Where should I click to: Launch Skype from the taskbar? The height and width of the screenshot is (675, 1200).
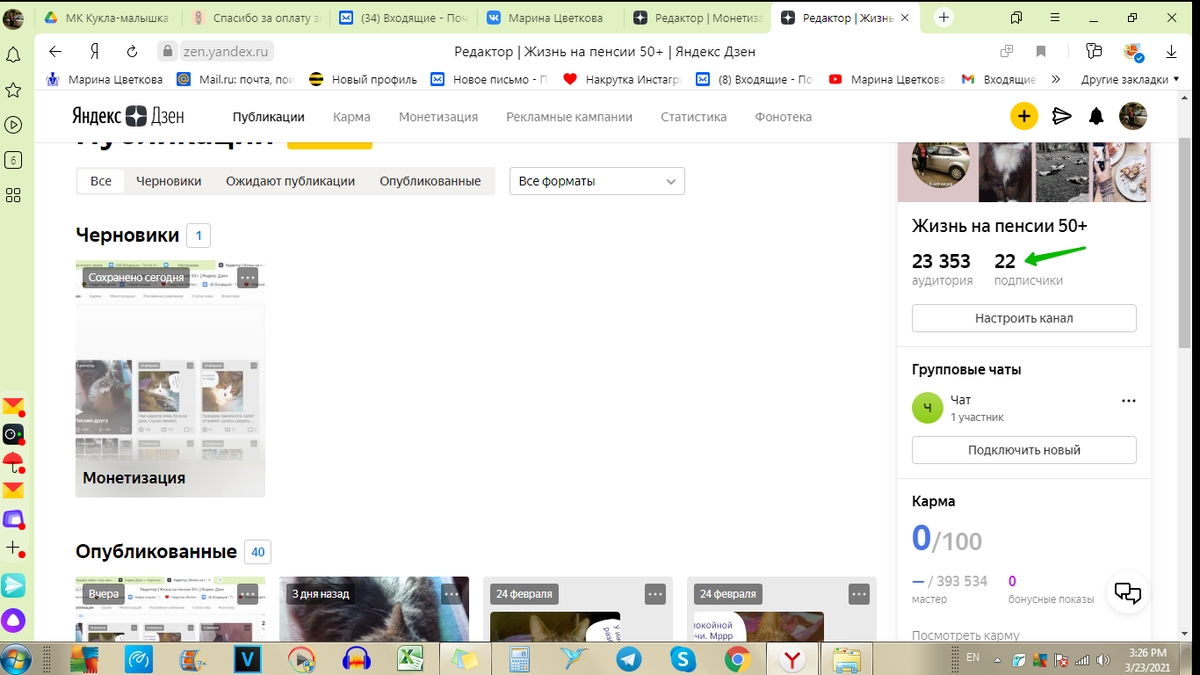tap(683, 659)
